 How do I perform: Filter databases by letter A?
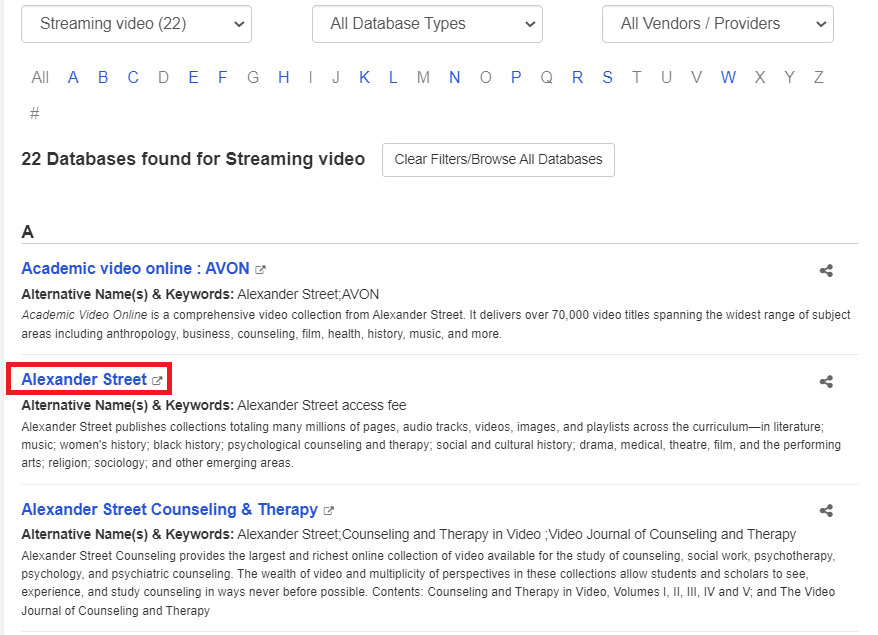click(x=73, y=77)
